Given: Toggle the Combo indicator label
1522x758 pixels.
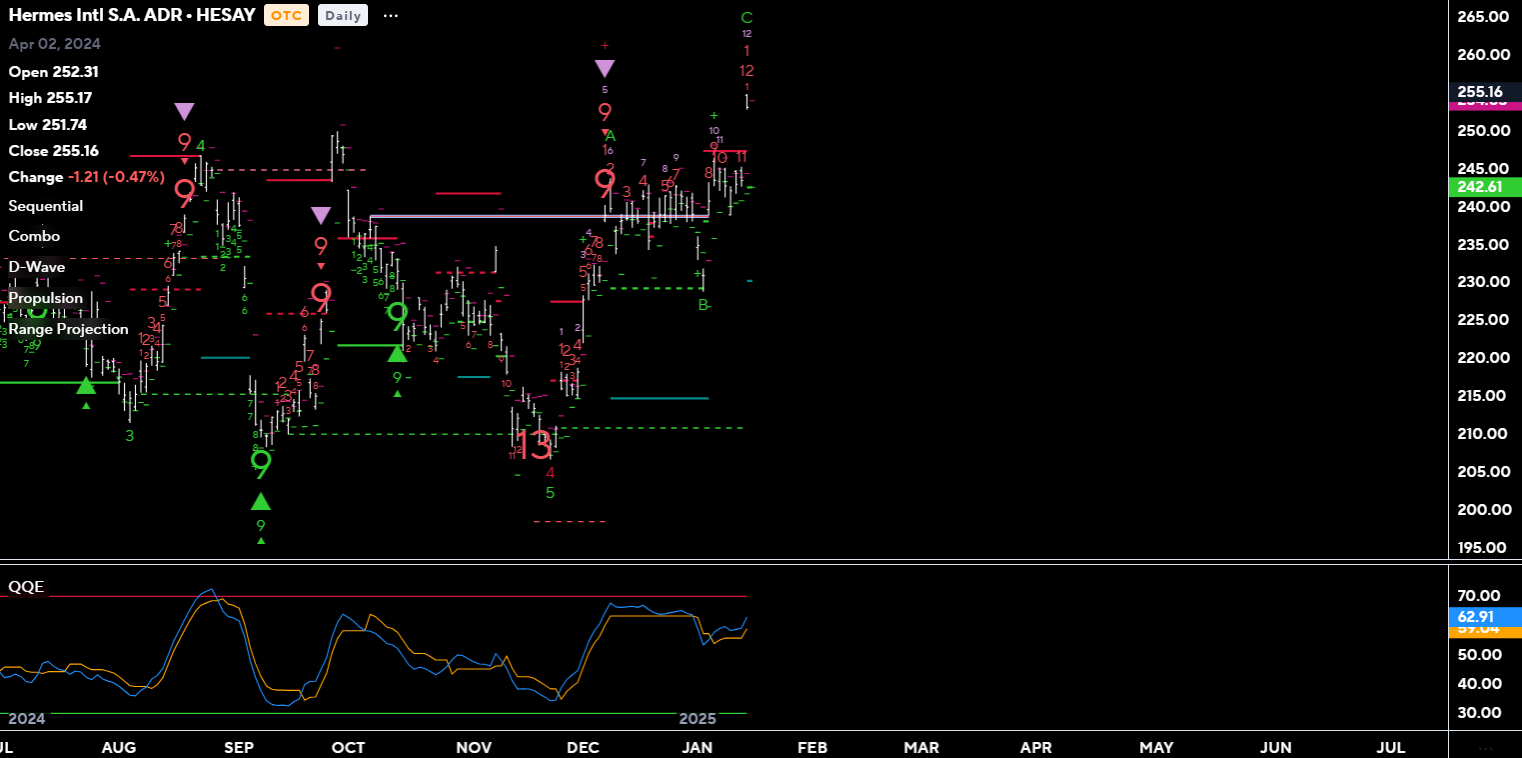Looking at the screenshot, I should [x=34, y=236].
